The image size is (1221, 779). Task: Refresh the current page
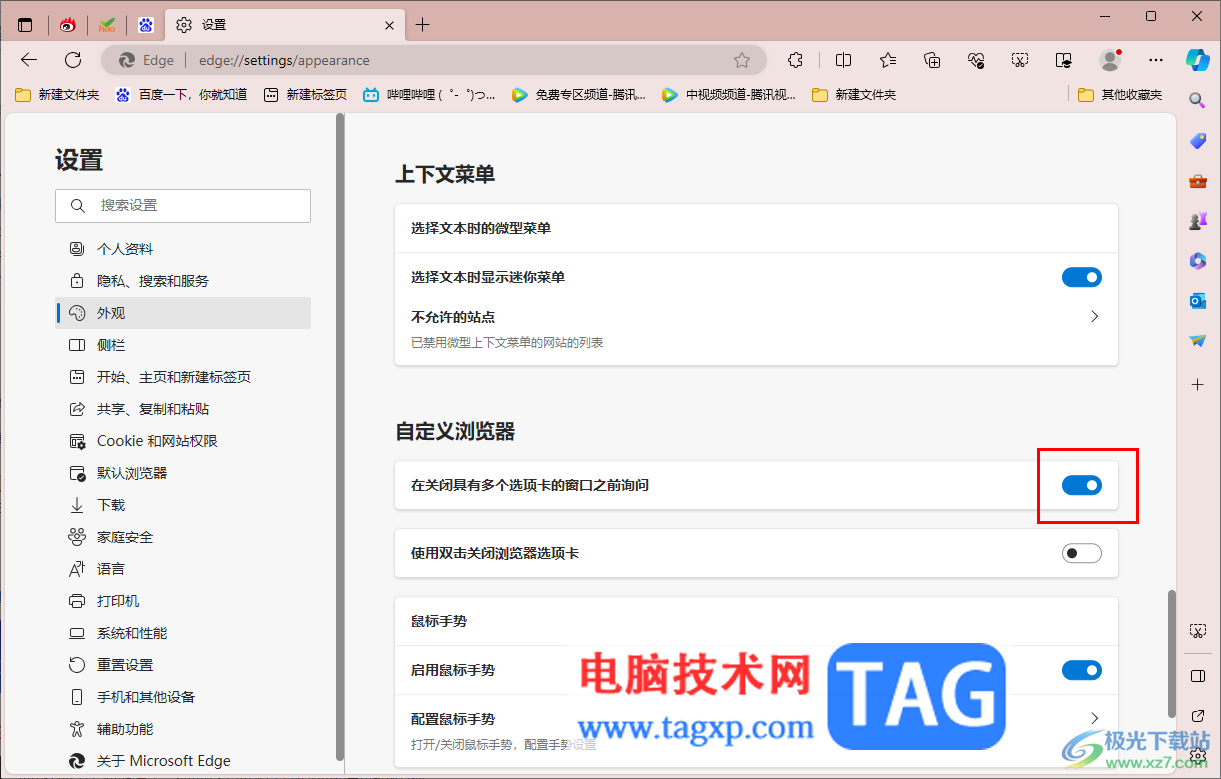coord(73,60)
